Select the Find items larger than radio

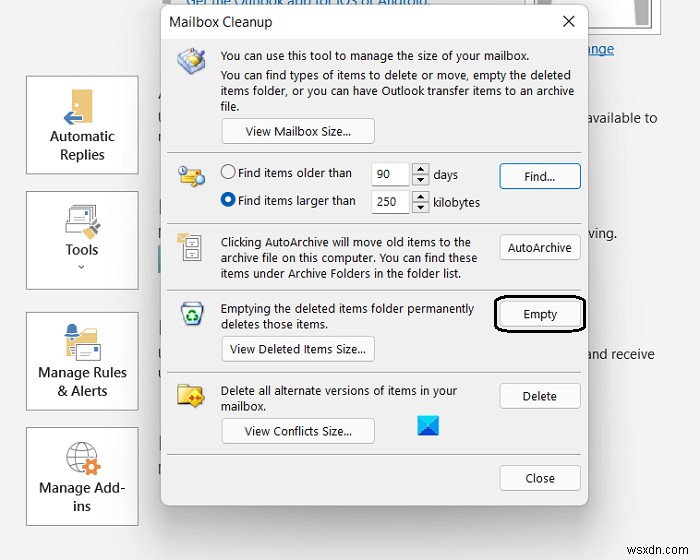tap(228, 200)
